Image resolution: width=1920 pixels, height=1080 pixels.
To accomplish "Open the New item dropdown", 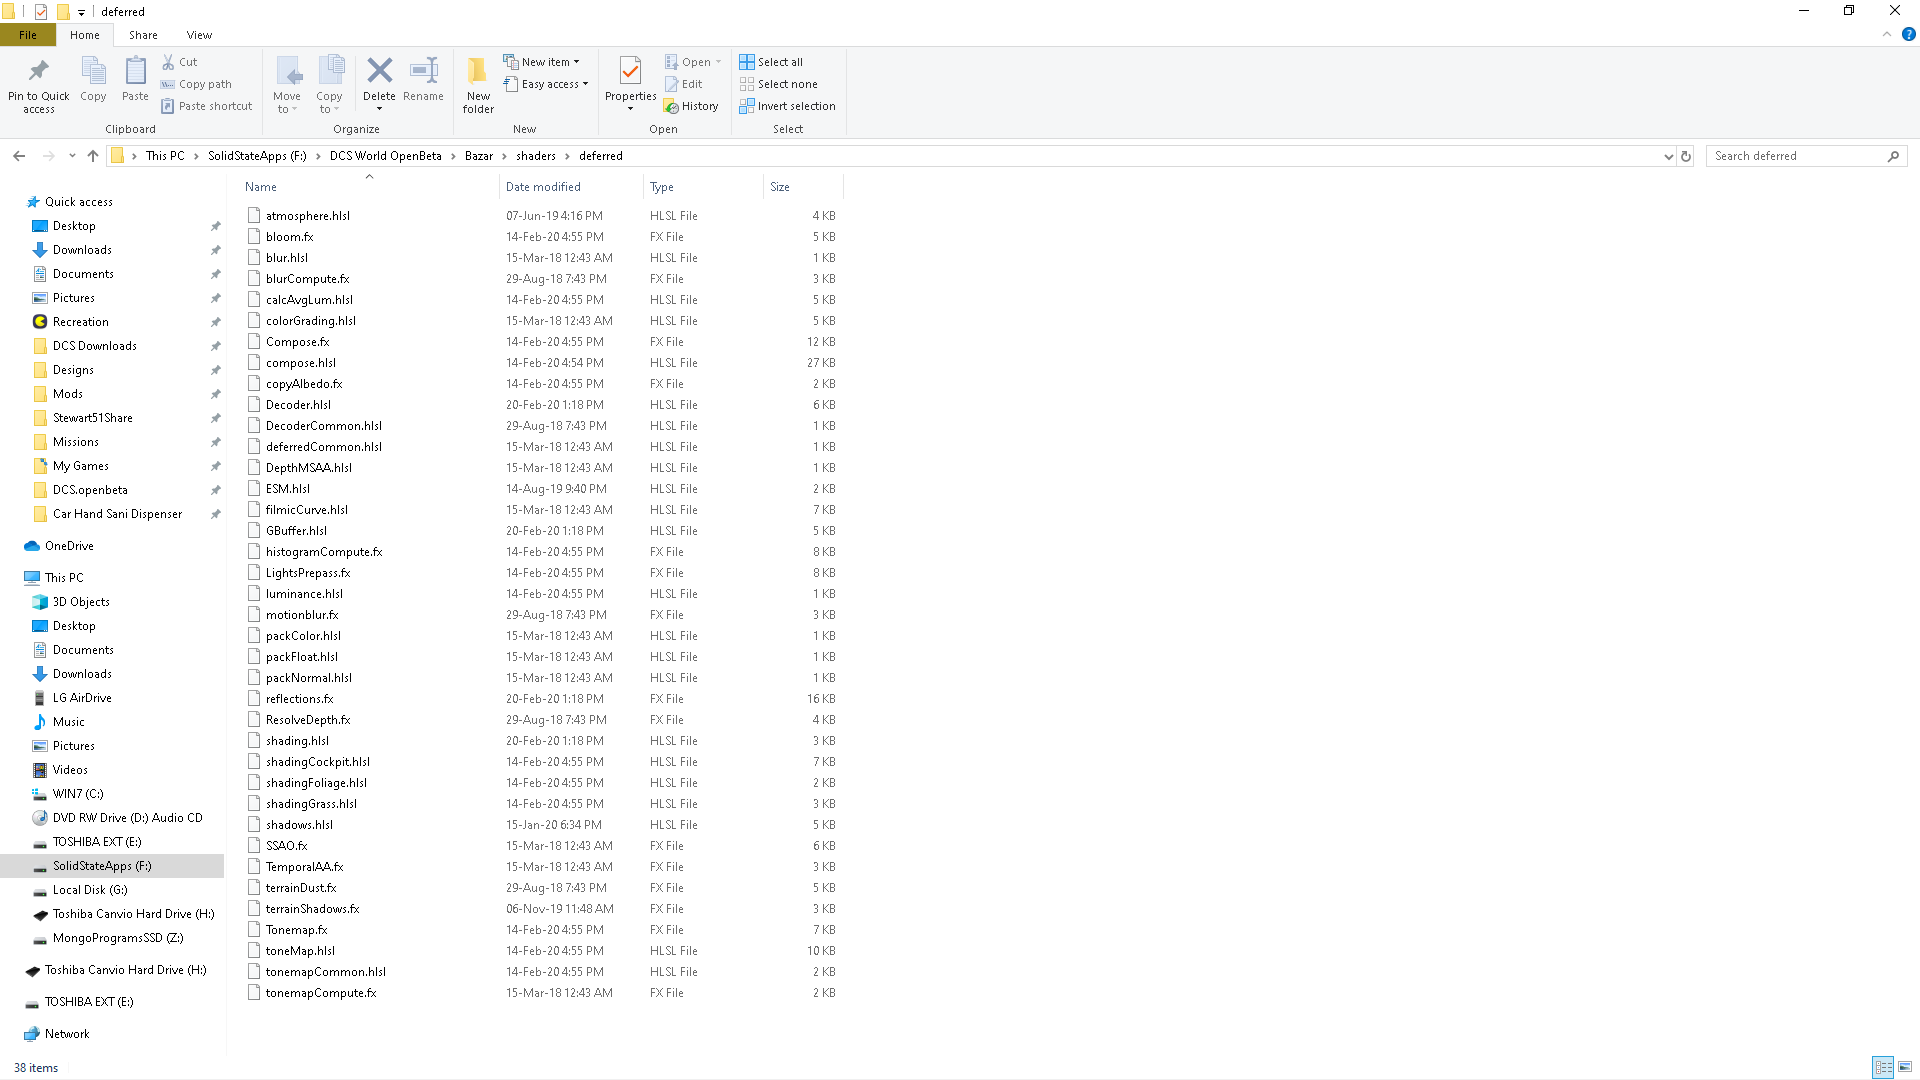I will point(541,62).
